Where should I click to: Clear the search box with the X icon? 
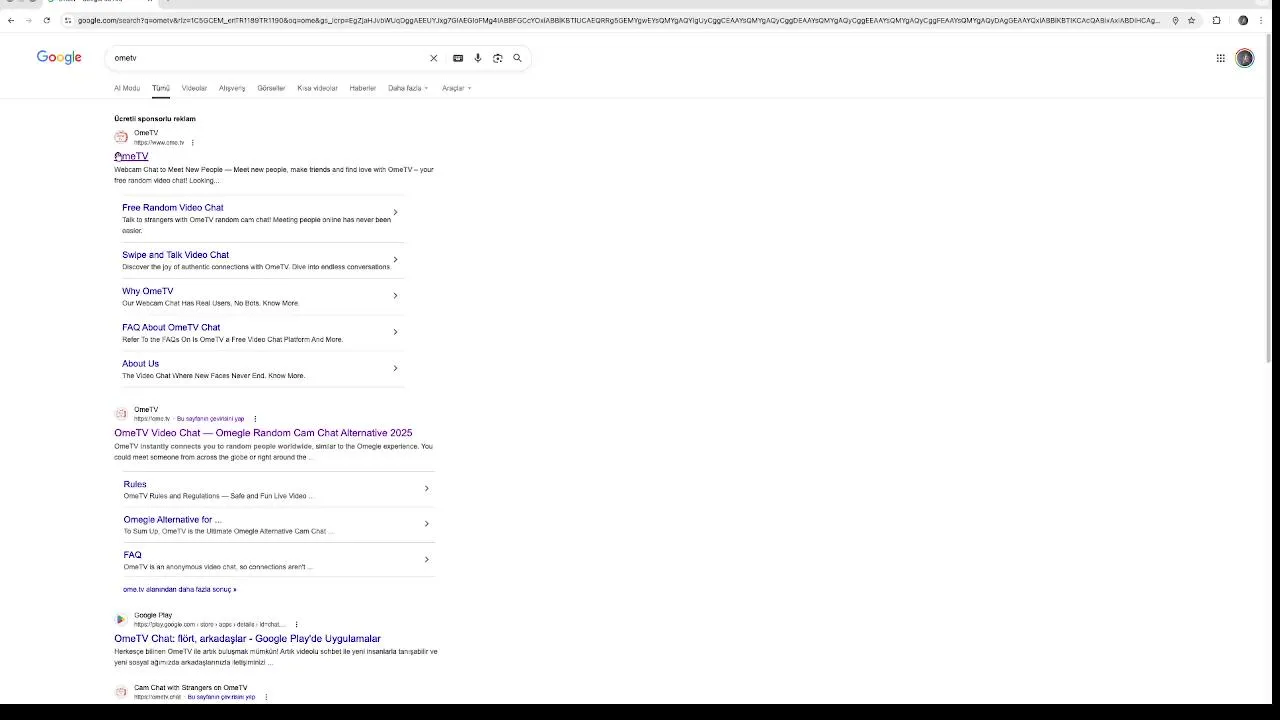433,58
